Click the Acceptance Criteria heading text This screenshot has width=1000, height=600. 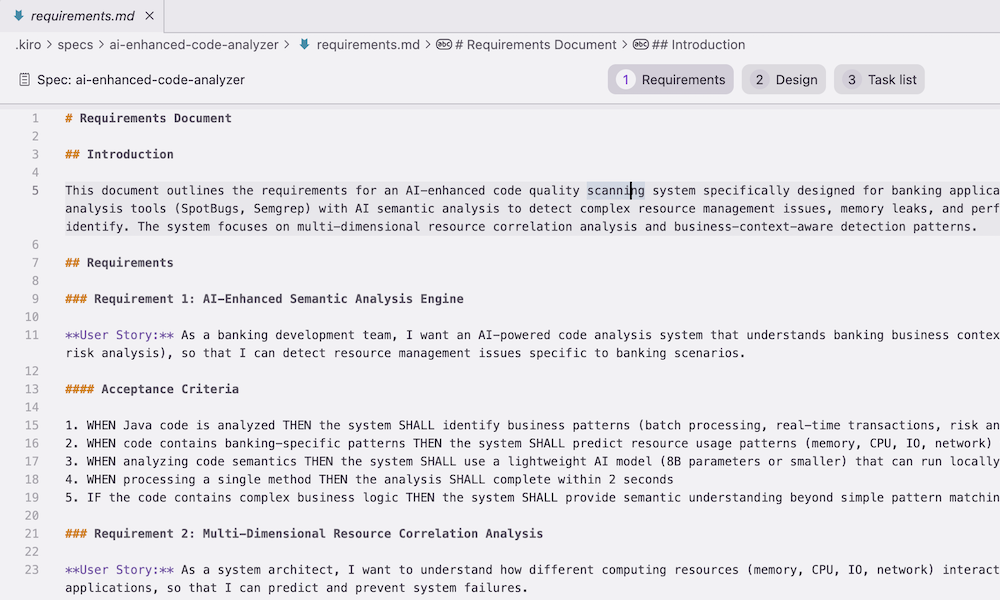point(170,389)
